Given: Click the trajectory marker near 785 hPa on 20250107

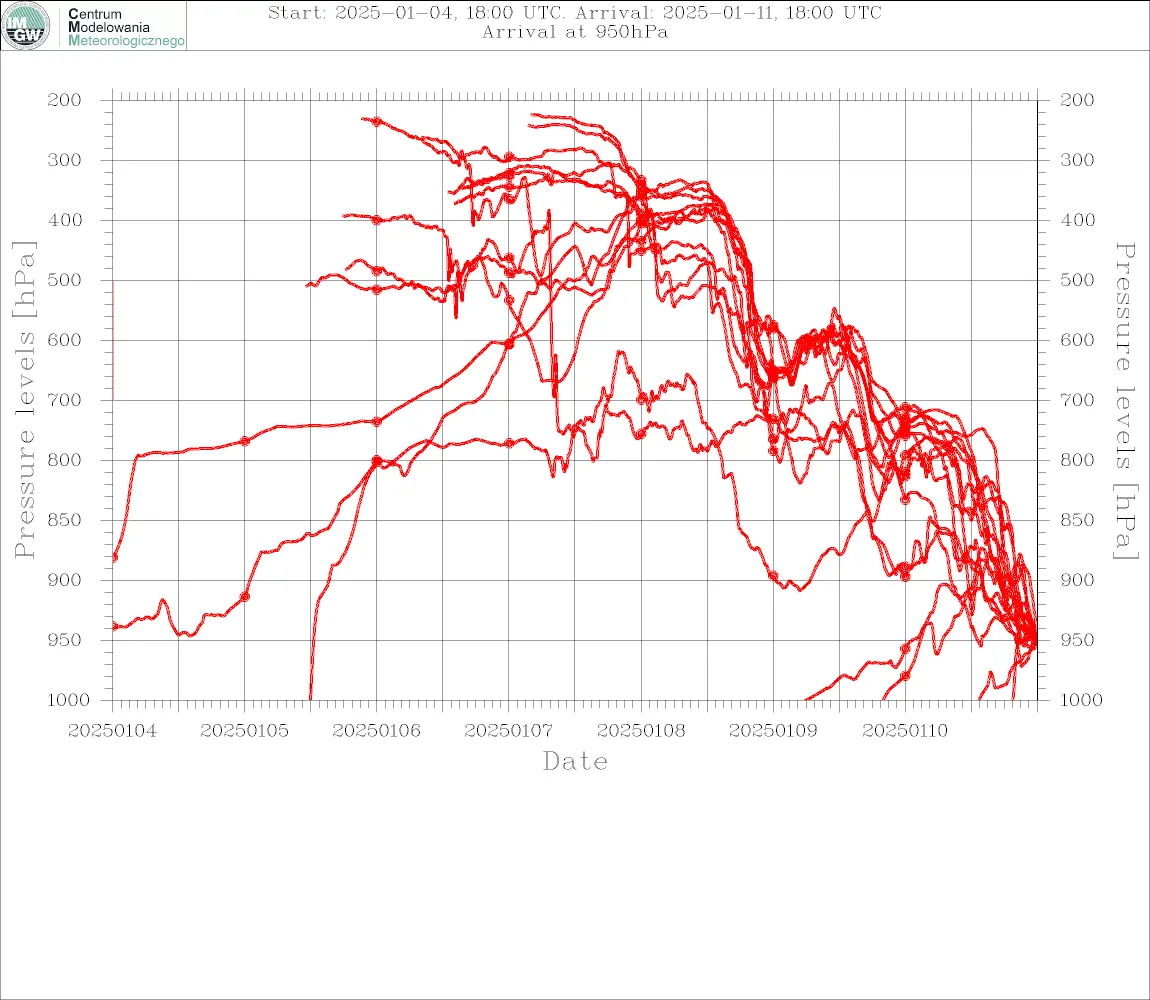Looking at the screenshot, I should pos(509,443).
